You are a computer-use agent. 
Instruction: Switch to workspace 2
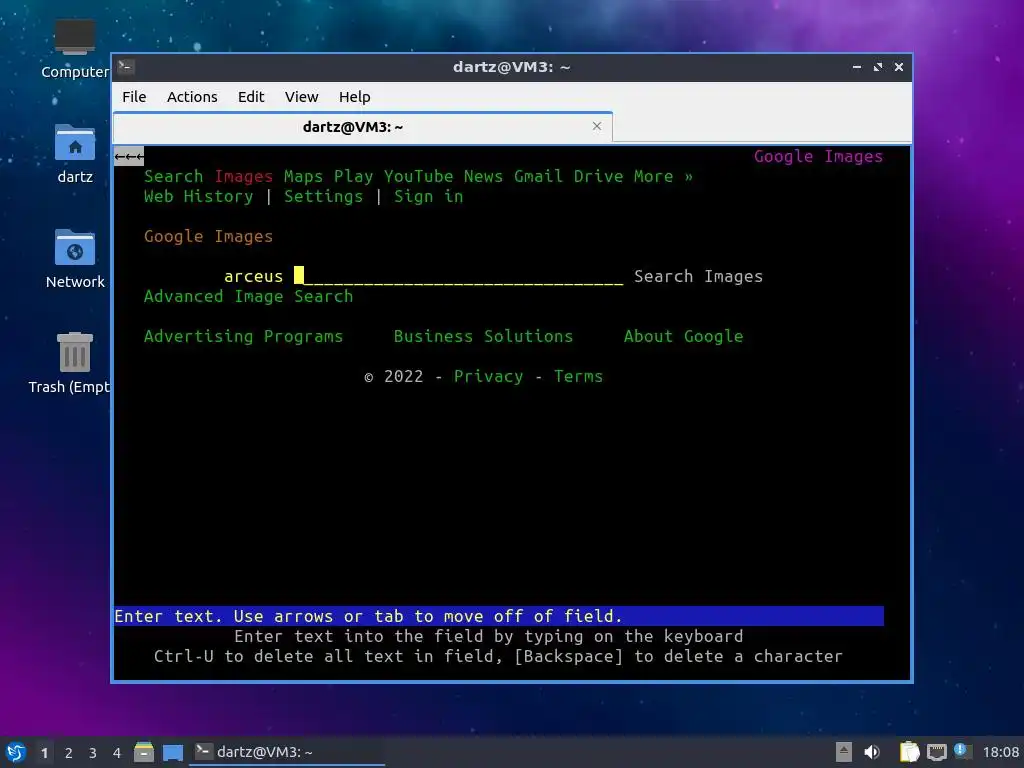(x=69, y=753)
